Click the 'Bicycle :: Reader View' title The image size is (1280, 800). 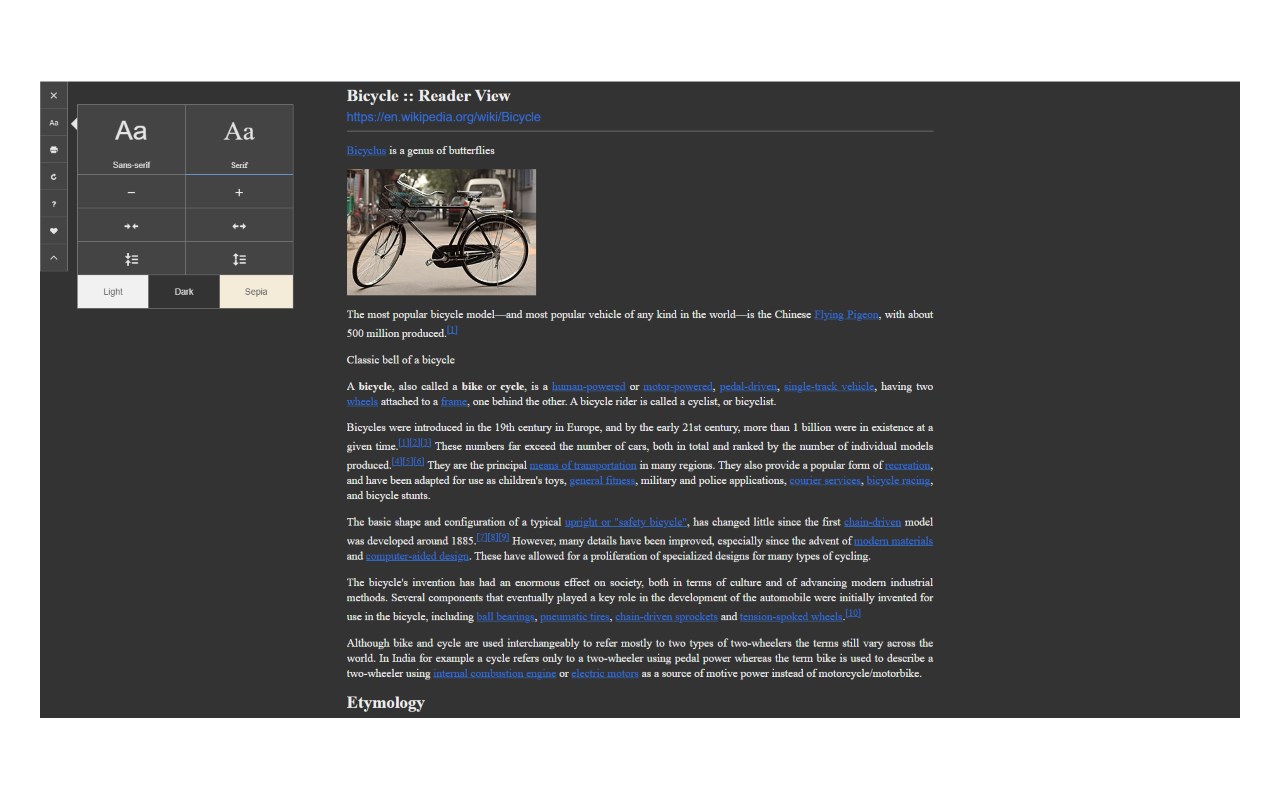(429, 96)
